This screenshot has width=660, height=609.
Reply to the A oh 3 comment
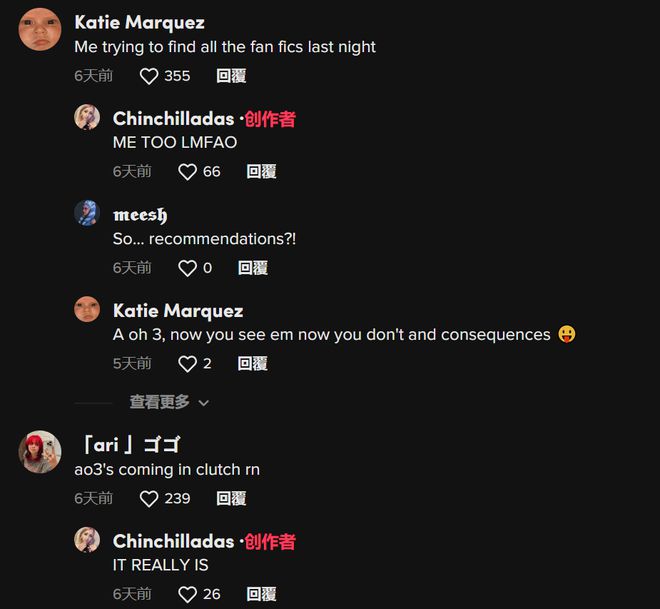[253, 364]
